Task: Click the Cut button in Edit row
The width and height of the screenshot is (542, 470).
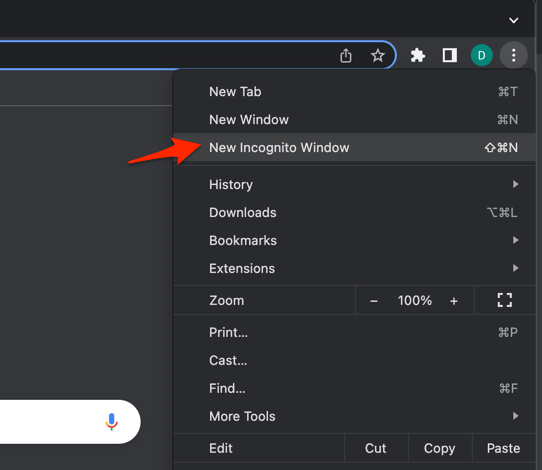Action: pyautogui.click(x=376, y=448)
